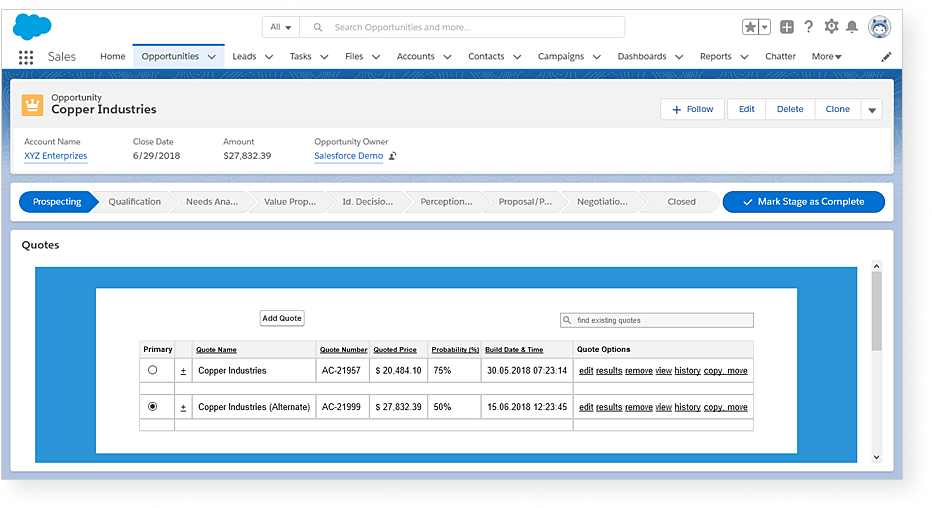Click the Follow button
Screen dimensions: 932x508
click(x=692, y=109)
